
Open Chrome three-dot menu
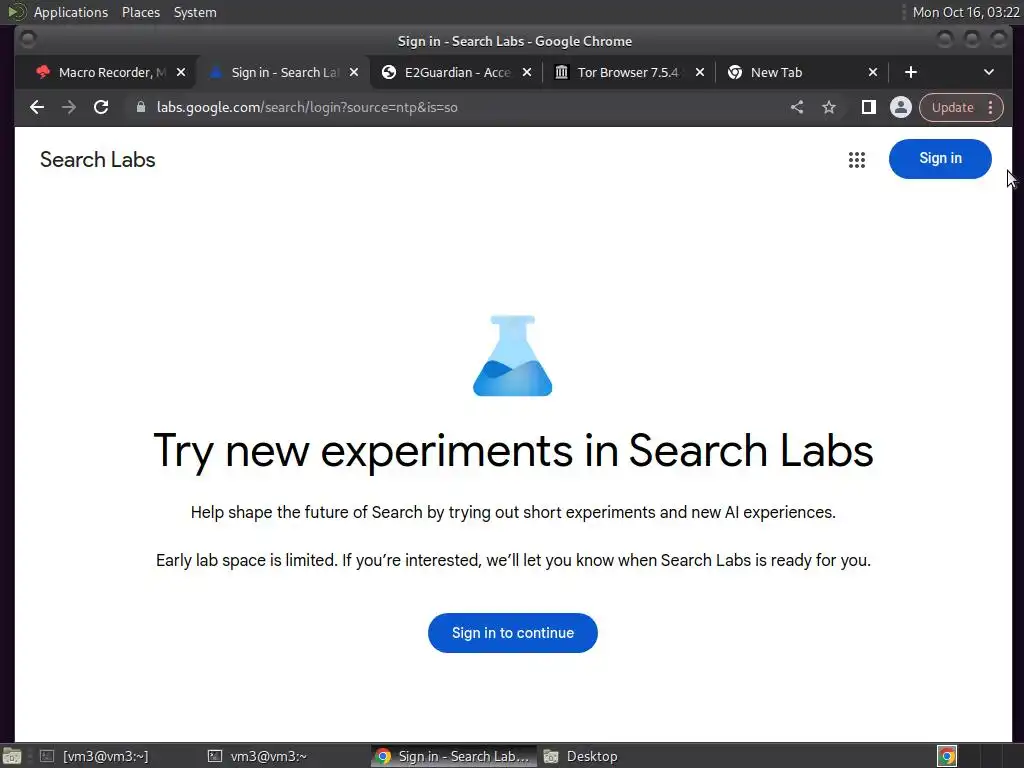pos(991,107)
